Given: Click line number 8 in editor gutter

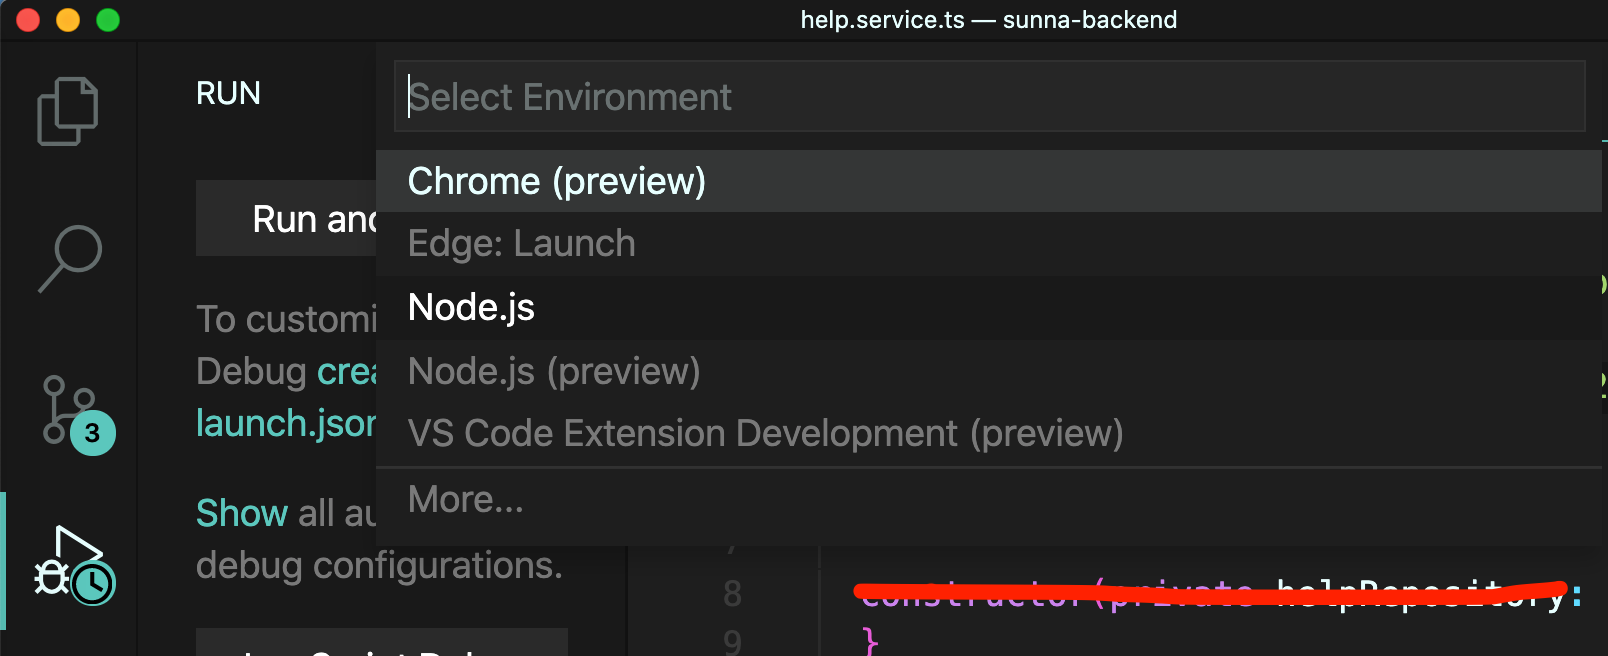Looking at the screenshot, I should 732,594.
